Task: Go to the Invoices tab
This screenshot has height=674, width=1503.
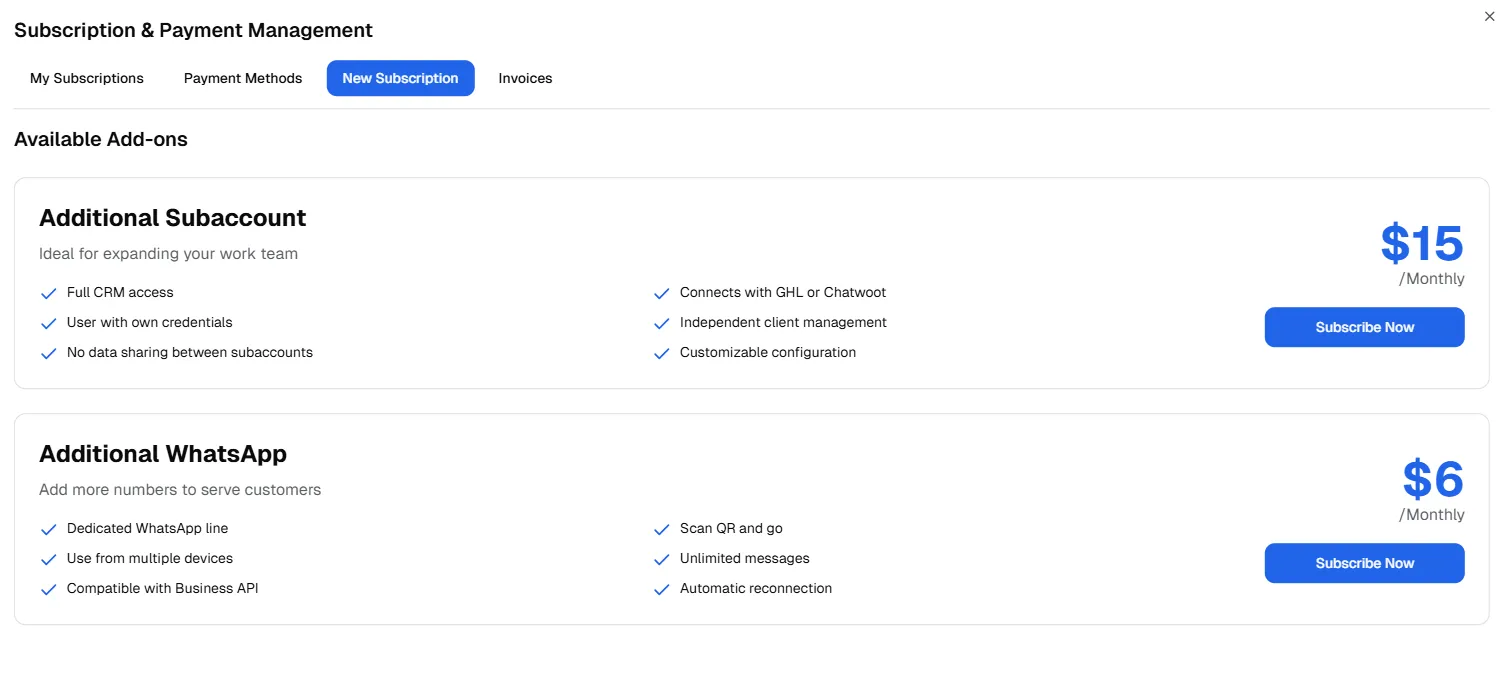Action: [525, 78]
